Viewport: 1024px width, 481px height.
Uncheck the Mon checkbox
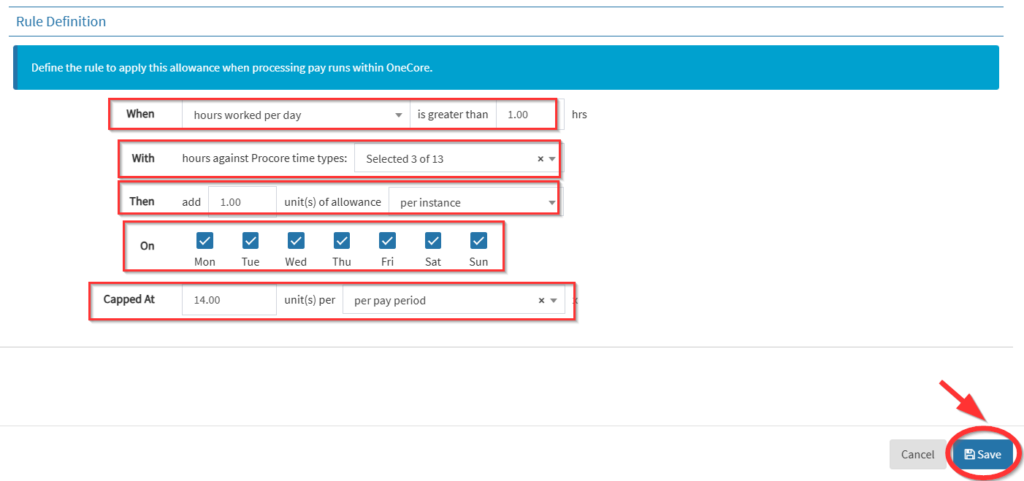coord(205,240)
